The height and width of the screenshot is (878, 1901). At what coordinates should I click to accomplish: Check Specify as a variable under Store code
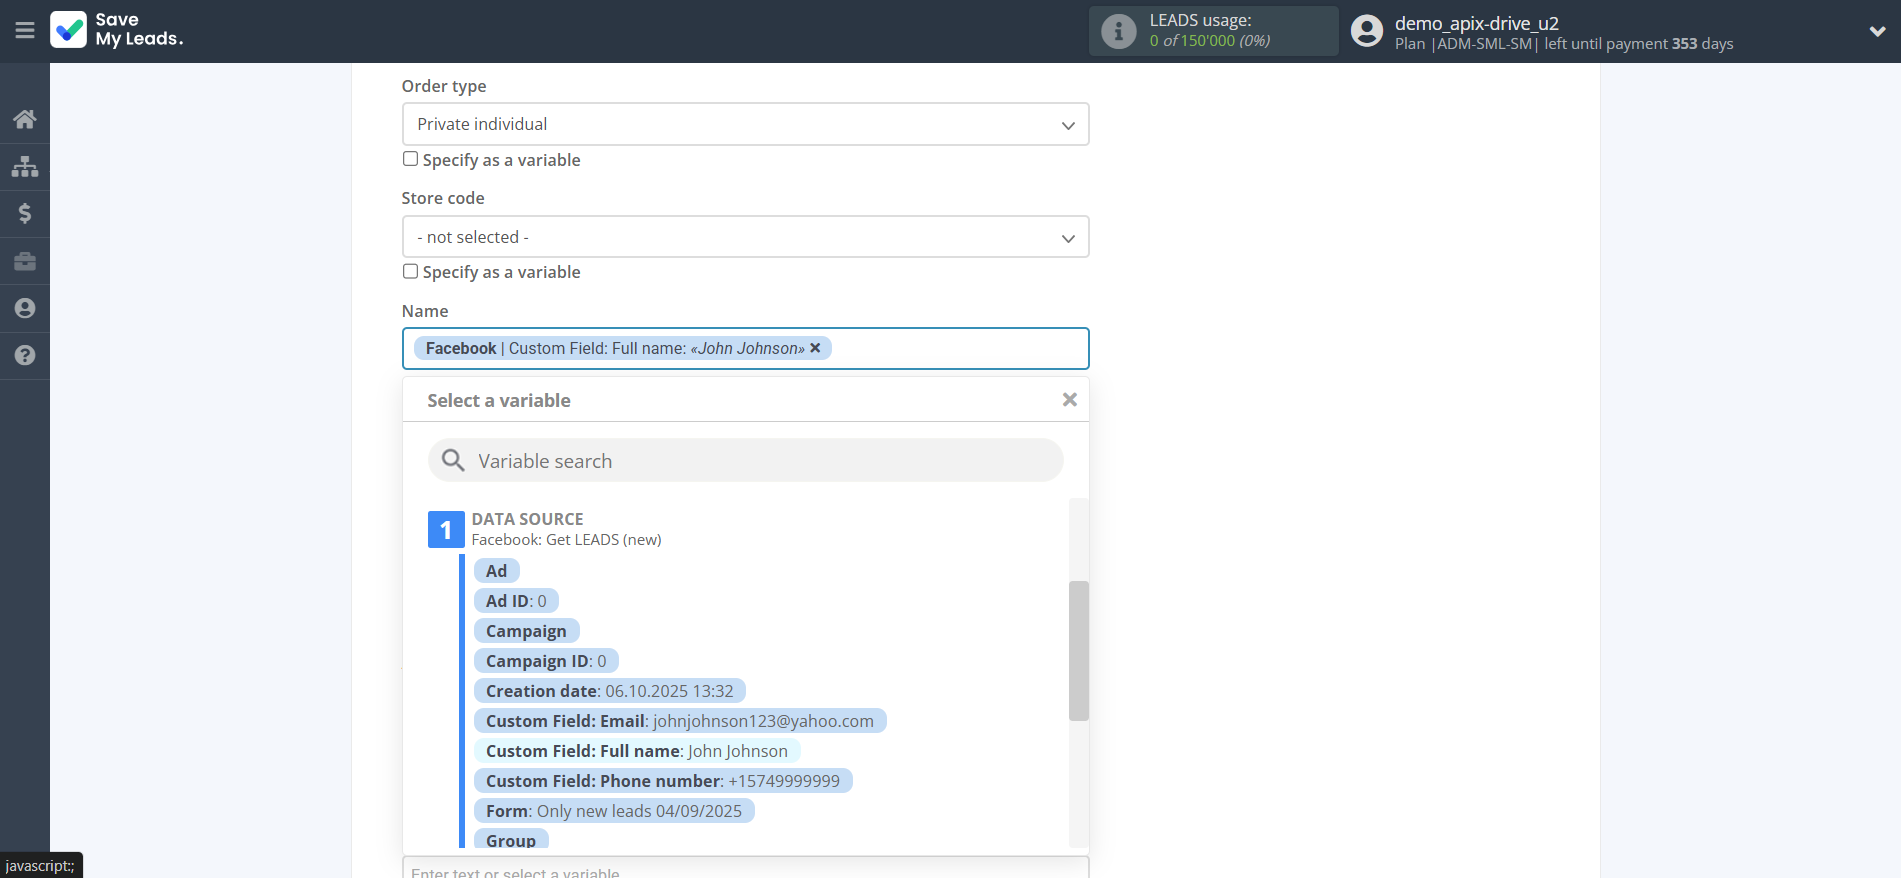click(x=410, y=272)
